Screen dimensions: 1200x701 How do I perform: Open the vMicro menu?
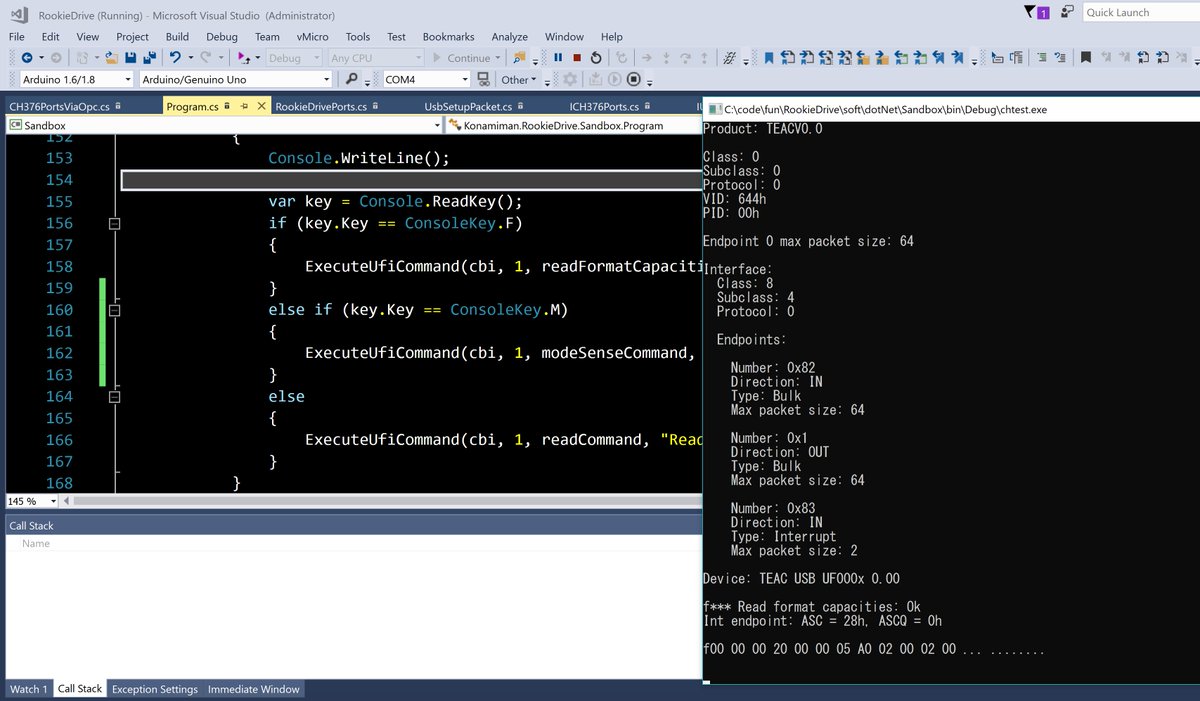(313, 37)
